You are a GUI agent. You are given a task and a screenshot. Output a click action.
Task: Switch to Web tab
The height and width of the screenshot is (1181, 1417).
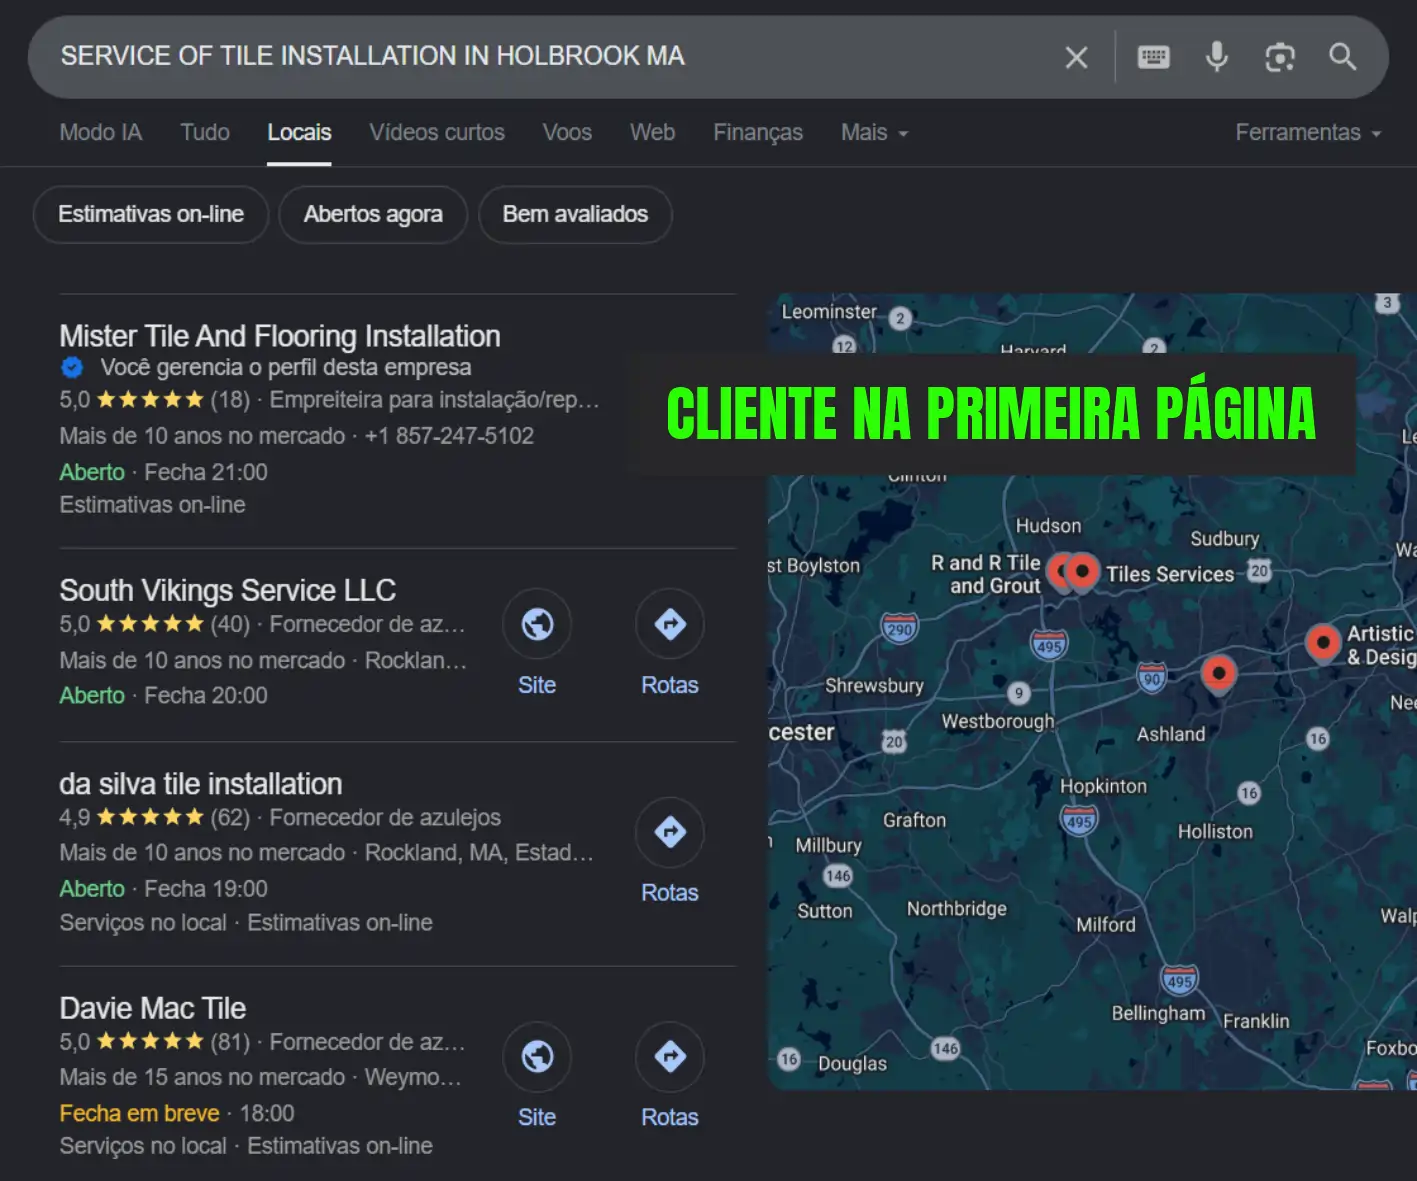point(652,132)
